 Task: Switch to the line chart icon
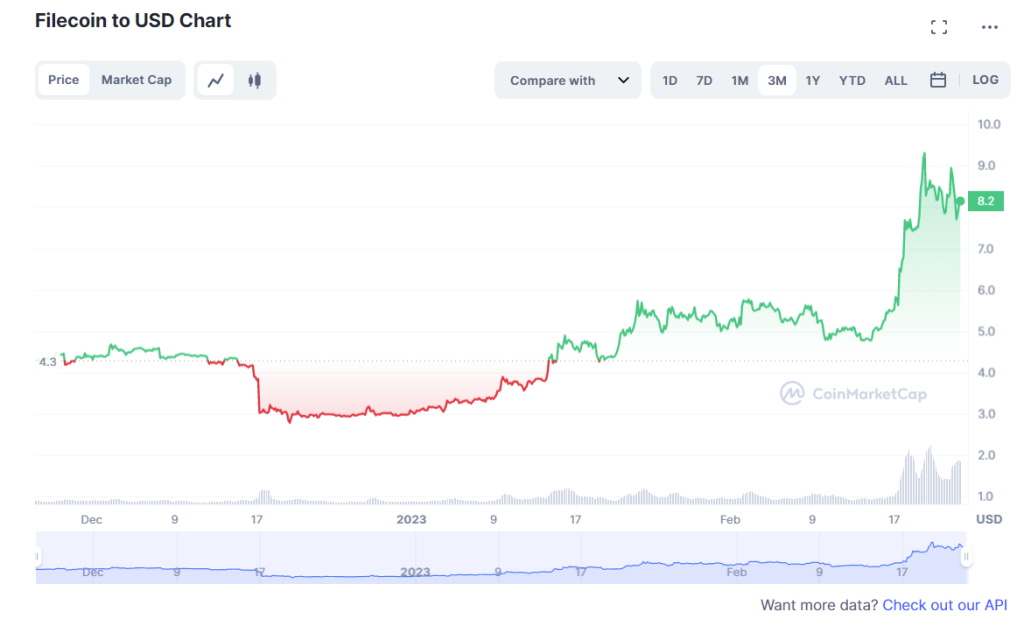click(216, 80)
